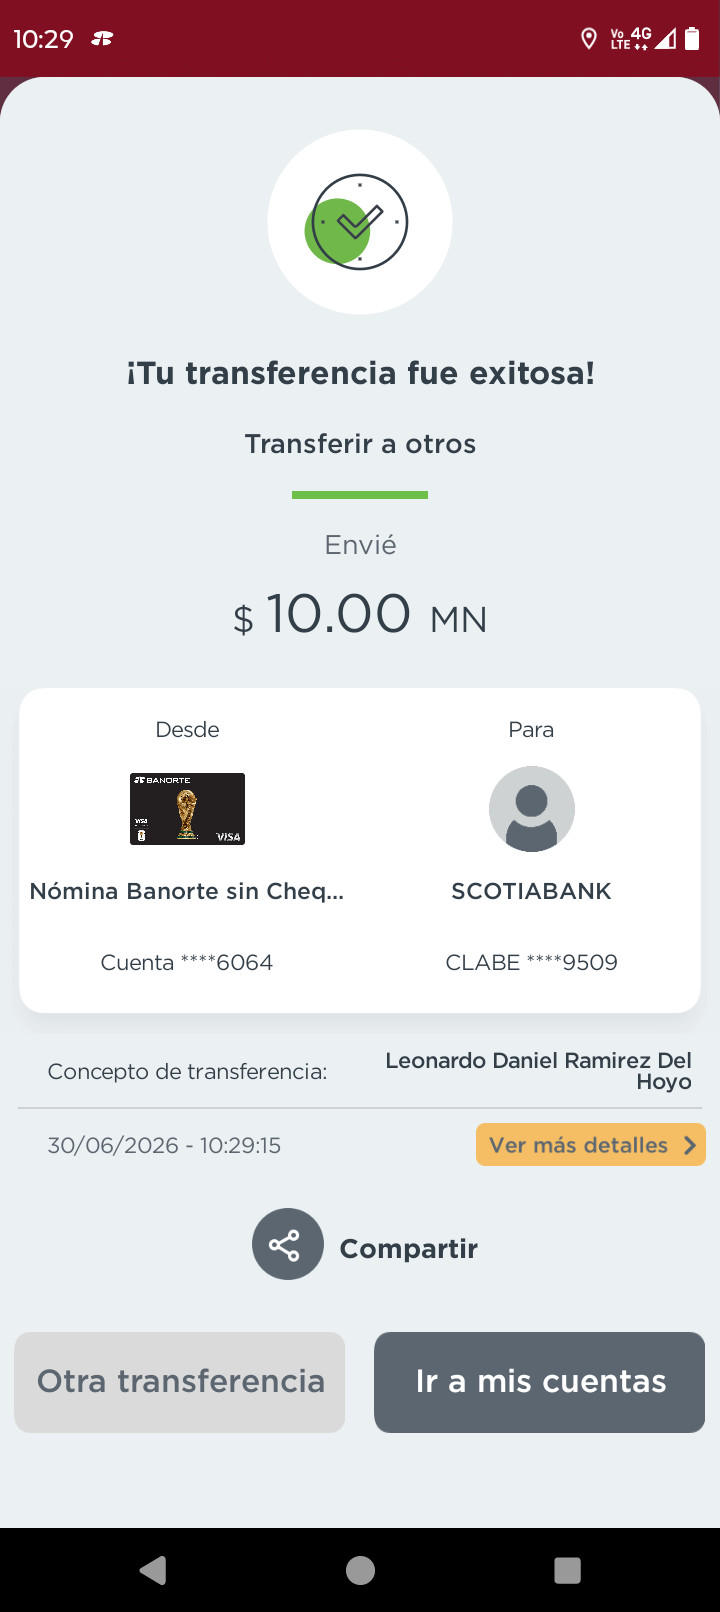Tap the Android back navigation icon
This screenshot has height=1612, width=720.
click(x=153, y=1570)
